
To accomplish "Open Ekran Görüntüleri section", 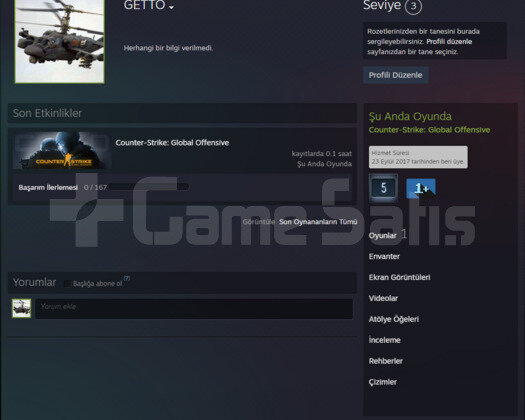I will [x=399, y=277].
